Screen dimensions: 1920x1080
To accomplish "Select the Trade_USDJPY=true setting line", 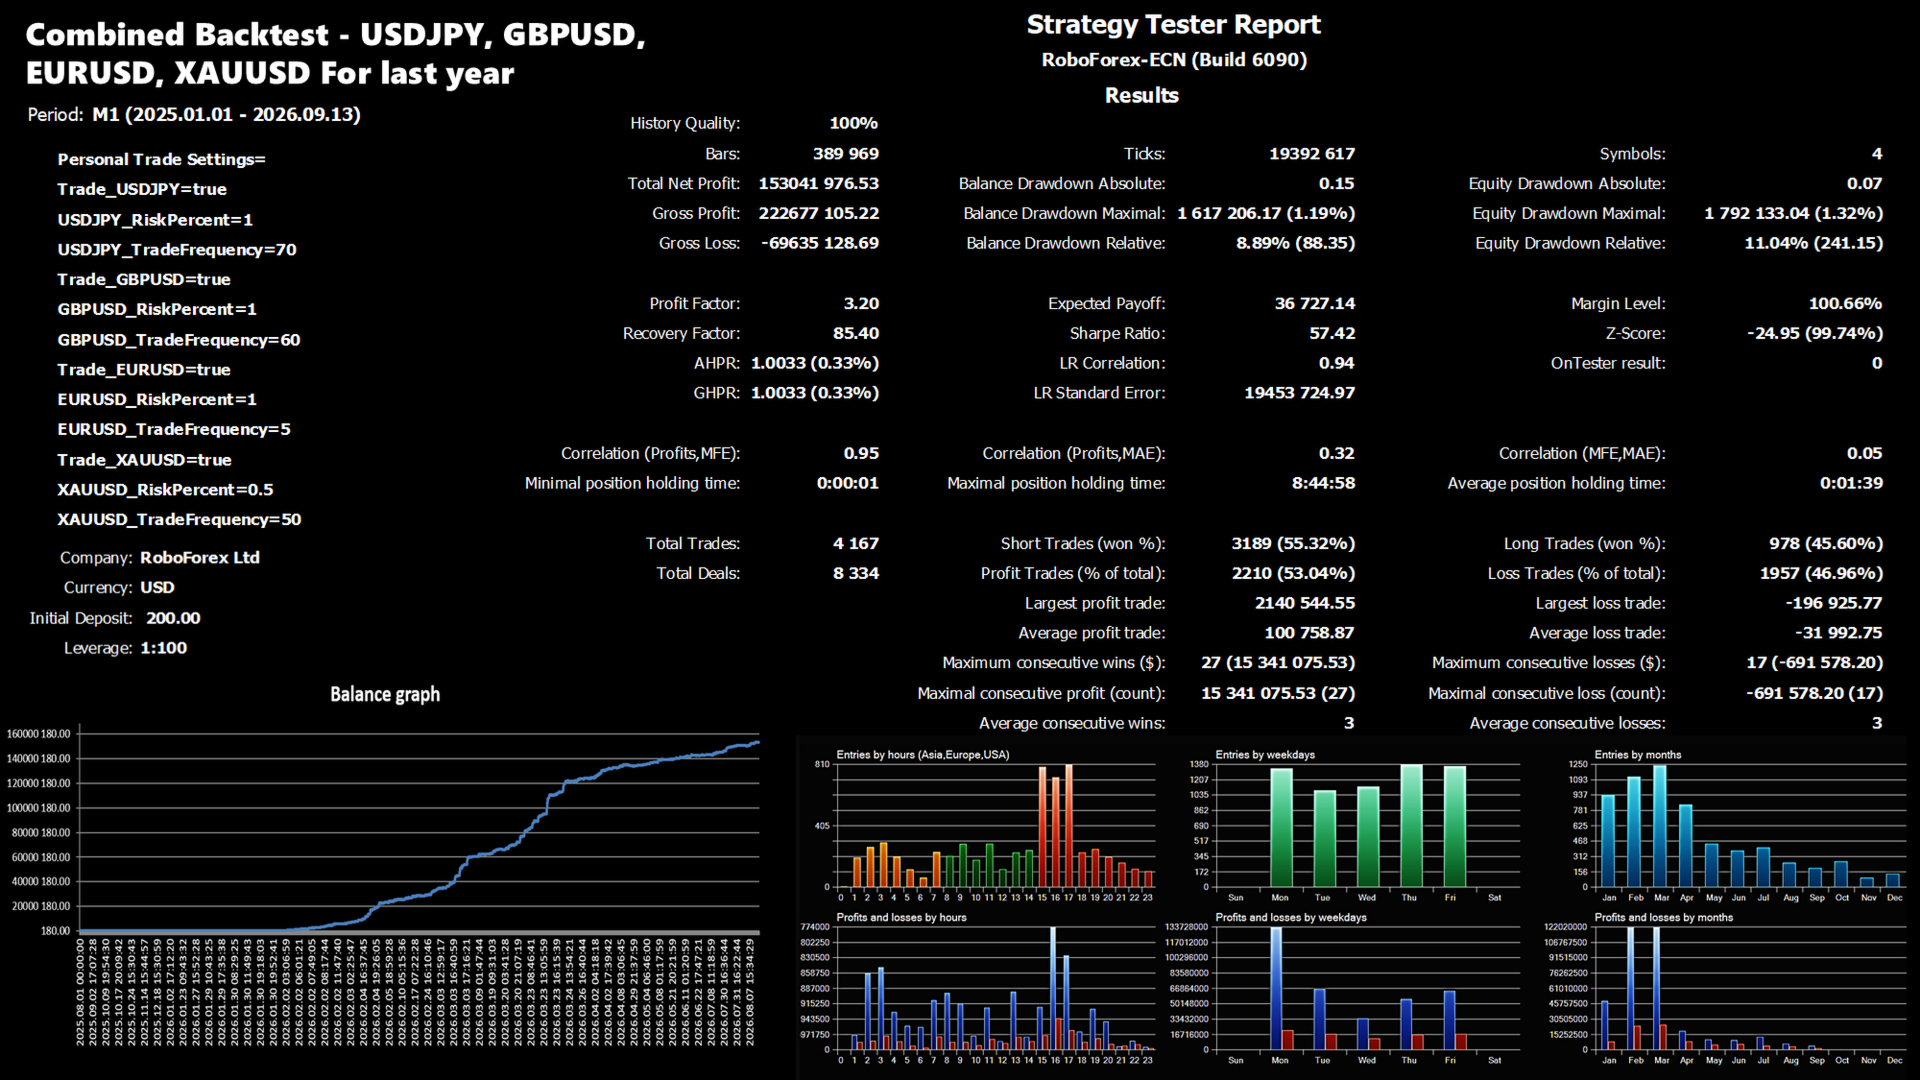I will pos(142,189).
